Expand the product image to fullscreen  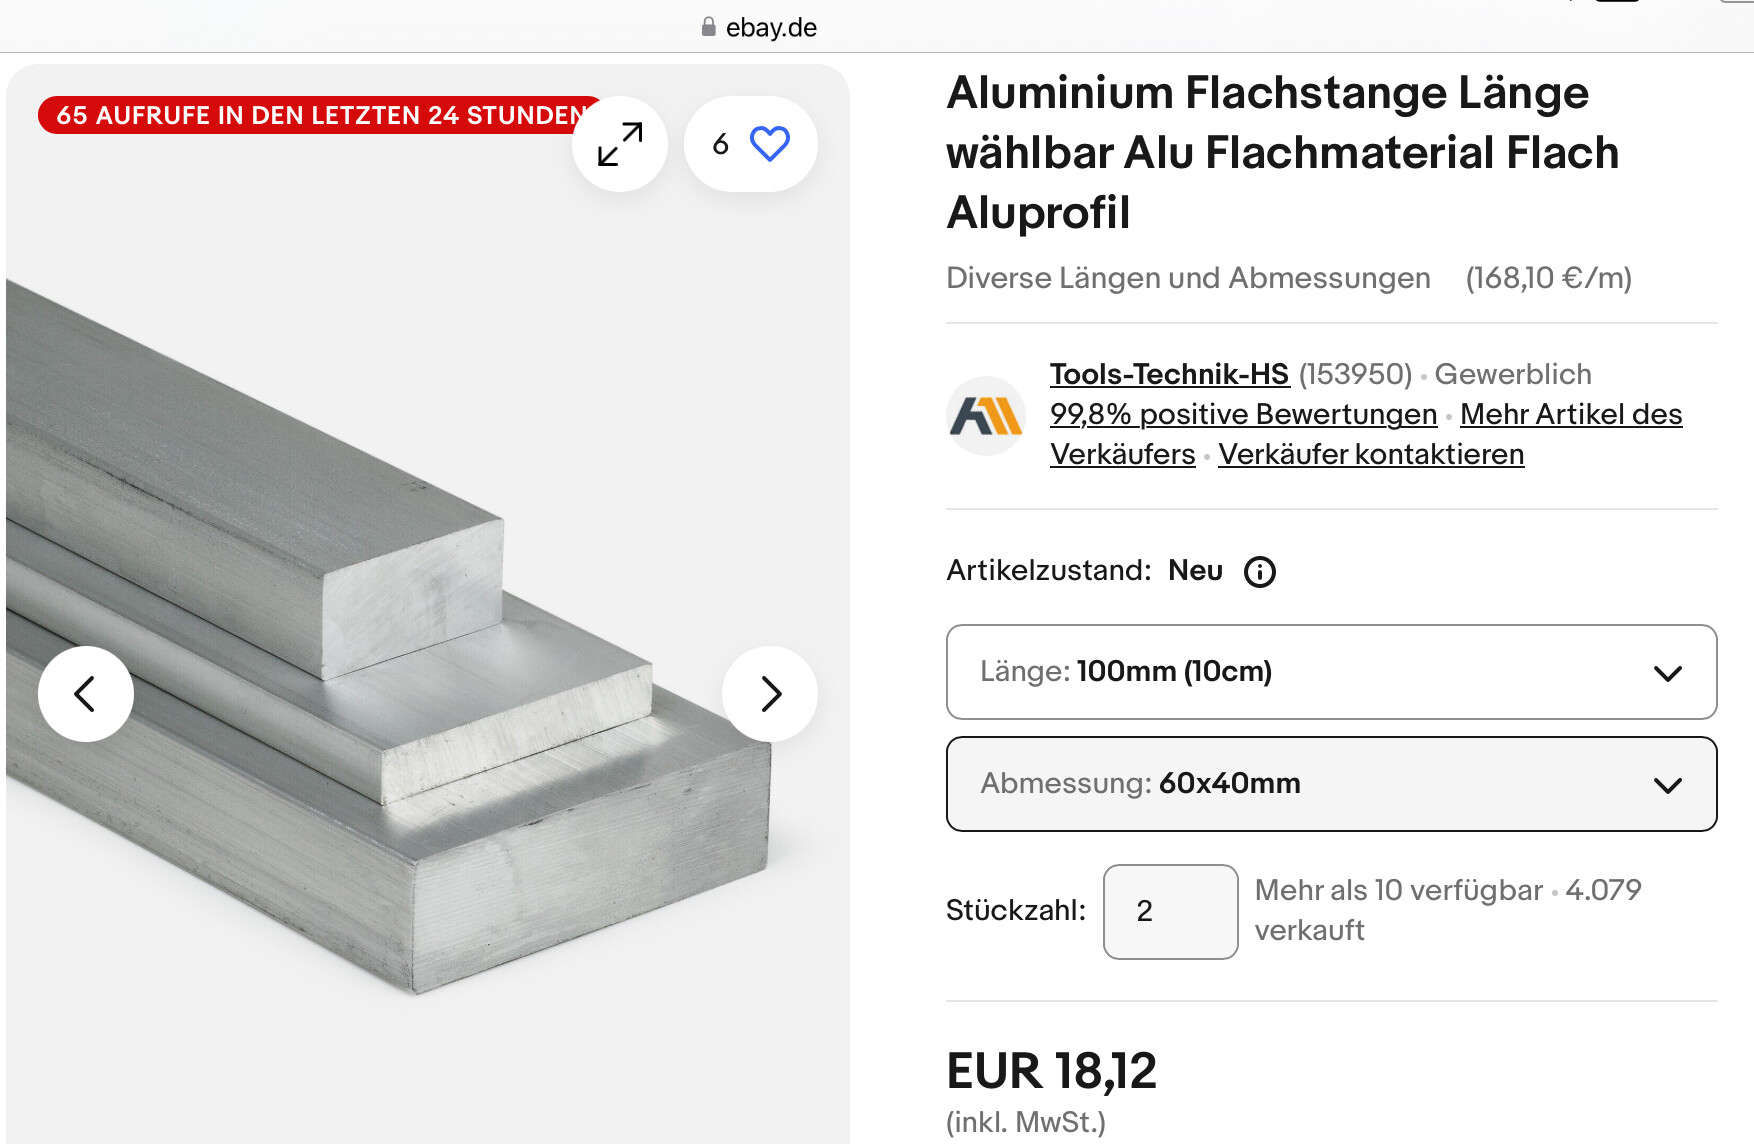click(x=620, y=144)
